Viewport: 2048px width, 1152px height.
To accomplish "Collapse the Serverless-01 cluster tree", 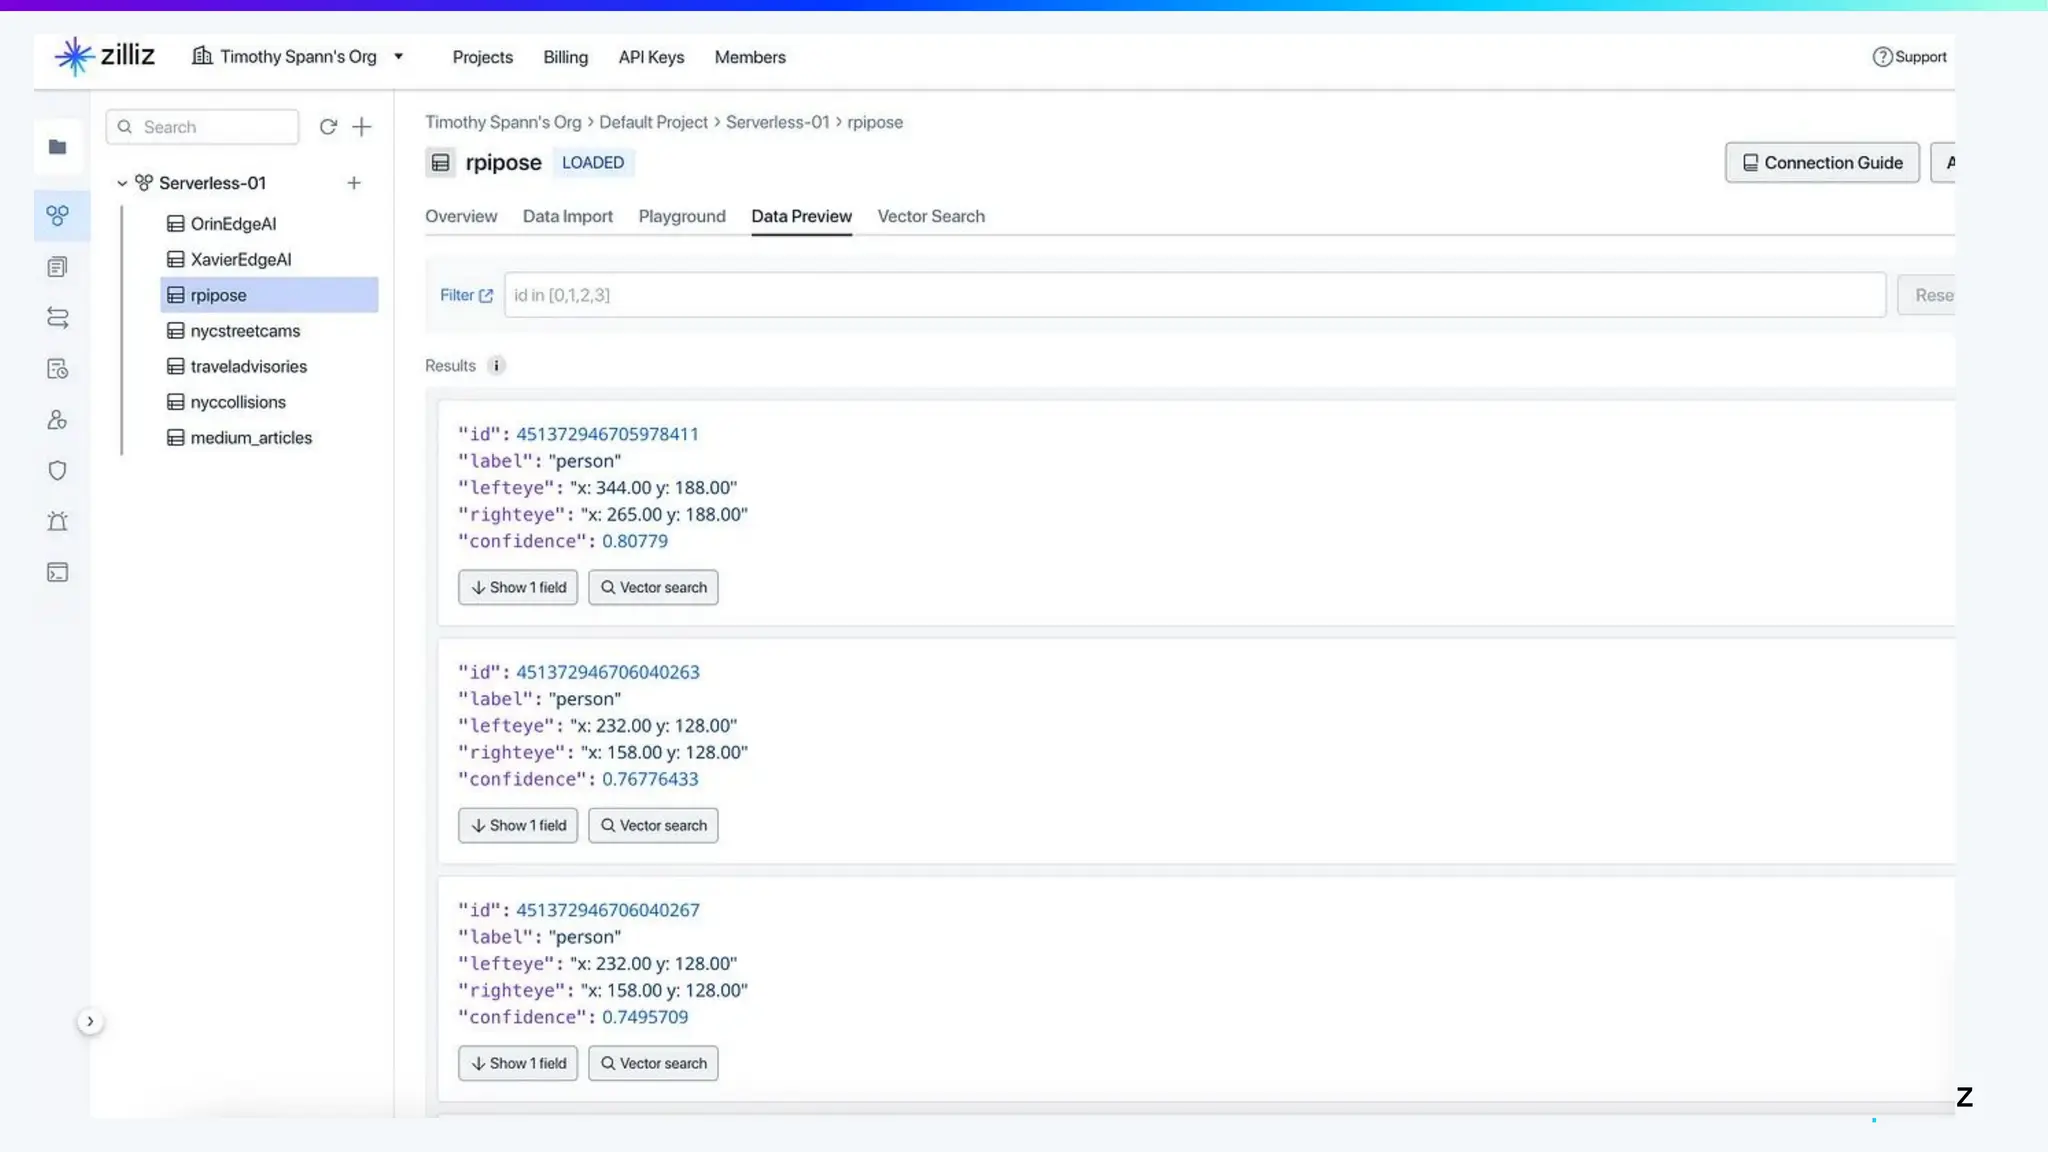I will [x=122, y=183].
